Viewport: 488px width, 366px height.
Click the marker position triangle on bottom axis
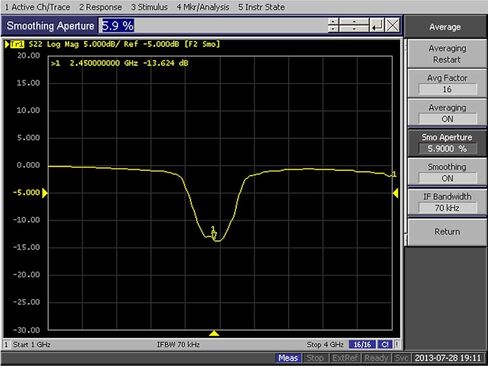pos(214,333)
